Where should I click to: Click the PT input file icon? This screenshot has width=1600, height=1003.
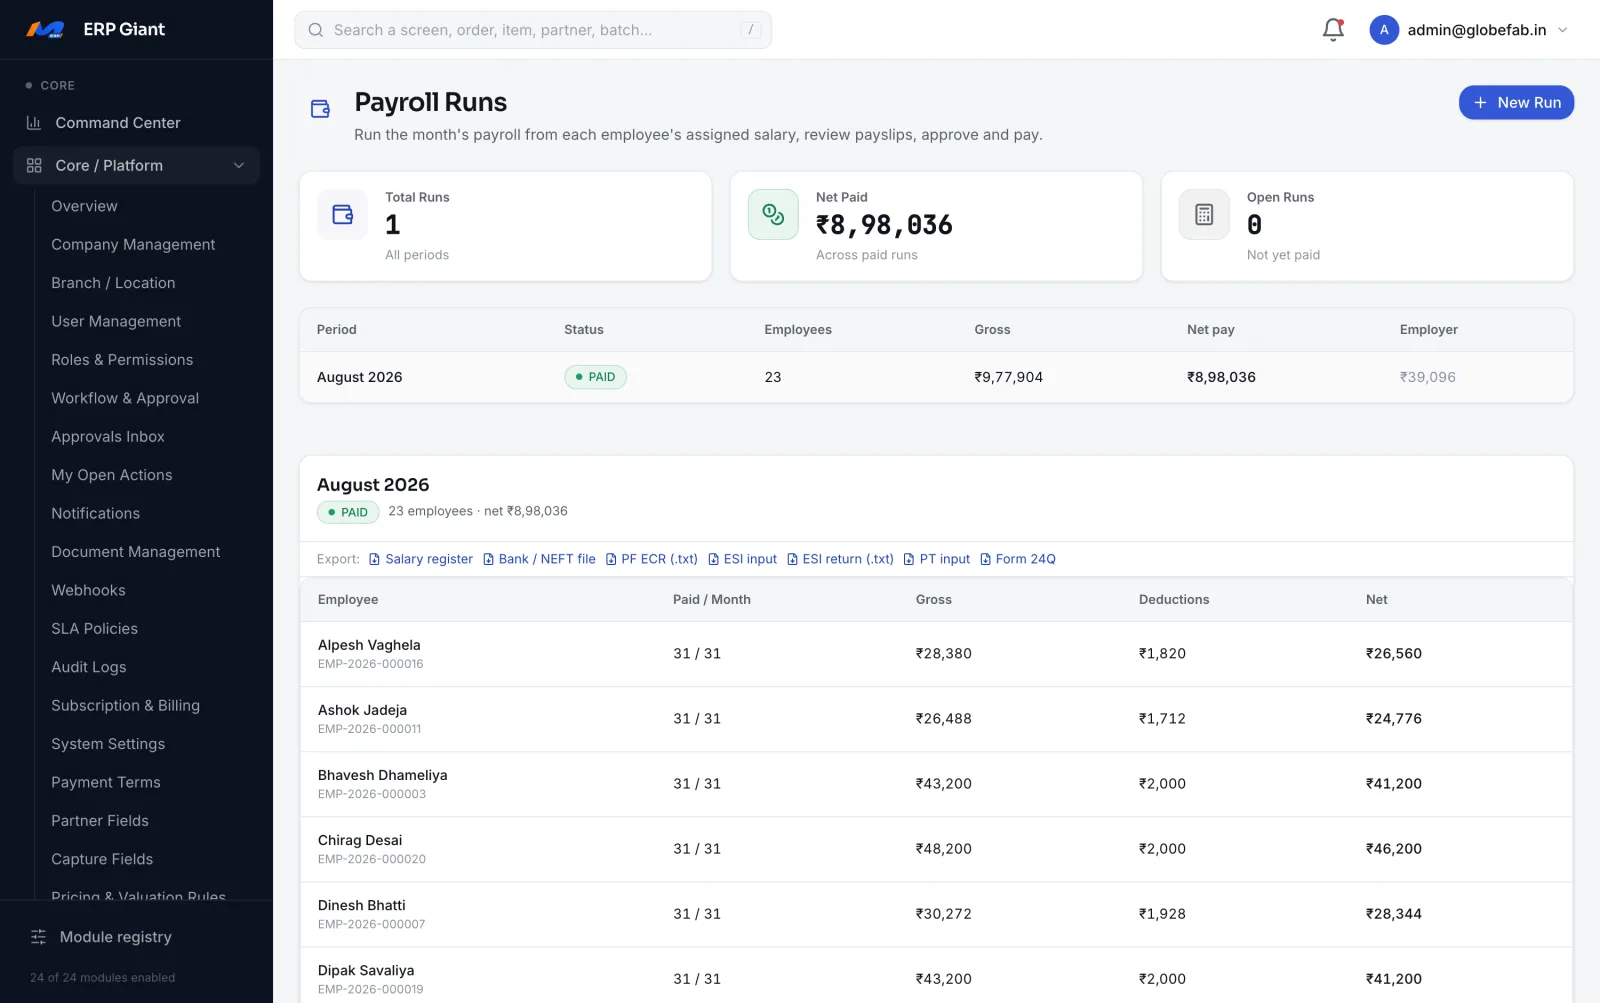click(909, 559)
